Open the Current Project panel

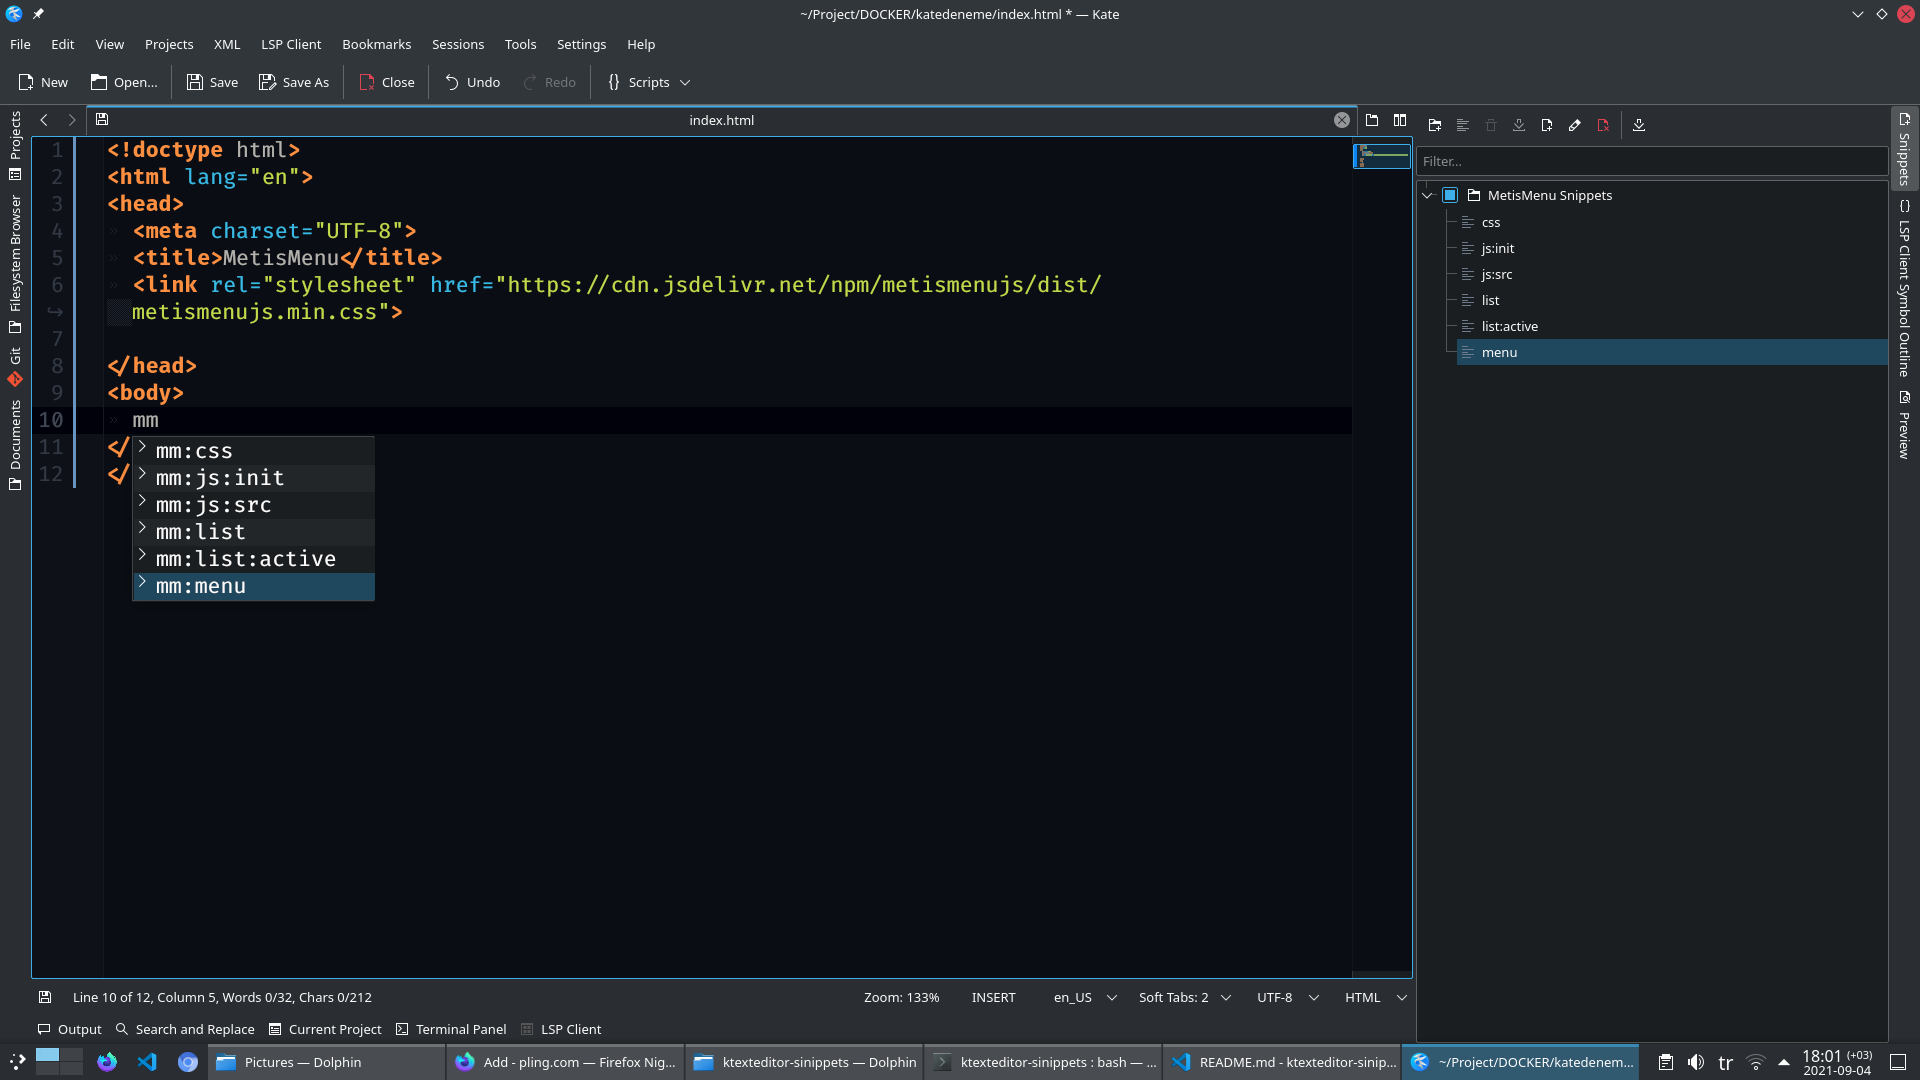coord(325,1029)
